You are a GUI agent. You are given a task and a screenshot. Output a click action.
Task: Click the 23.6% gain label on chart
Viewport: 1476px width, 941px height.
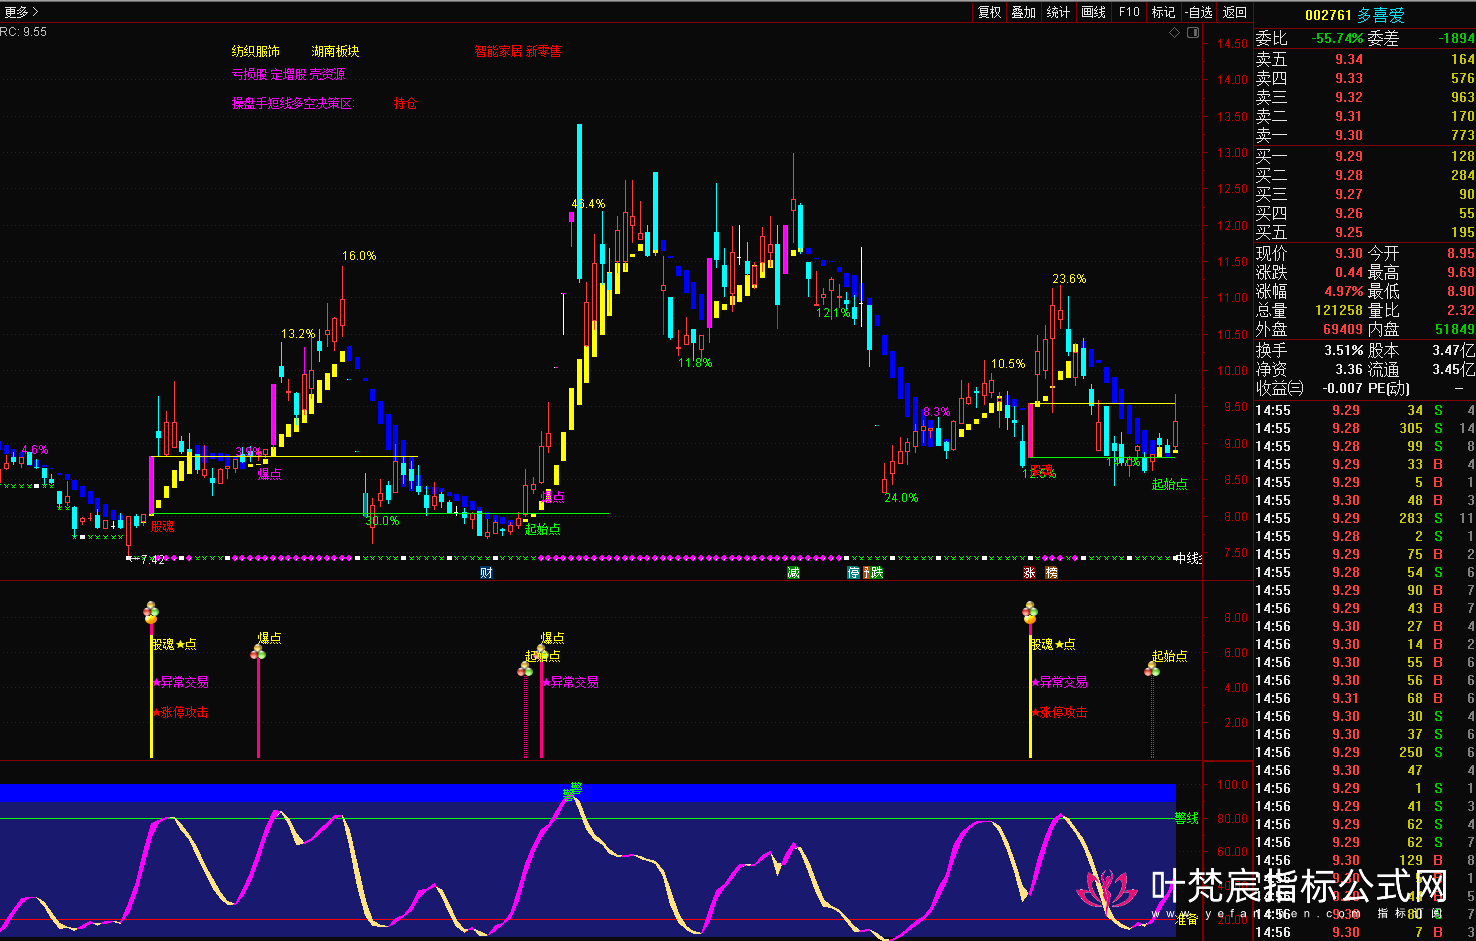1069,279
